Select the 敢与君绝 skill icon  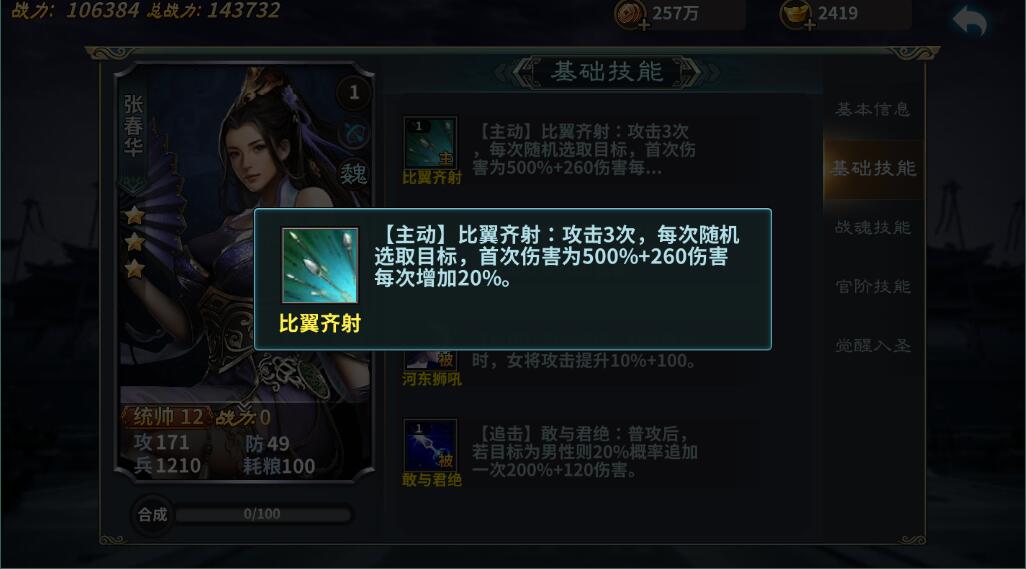point(430,445)
